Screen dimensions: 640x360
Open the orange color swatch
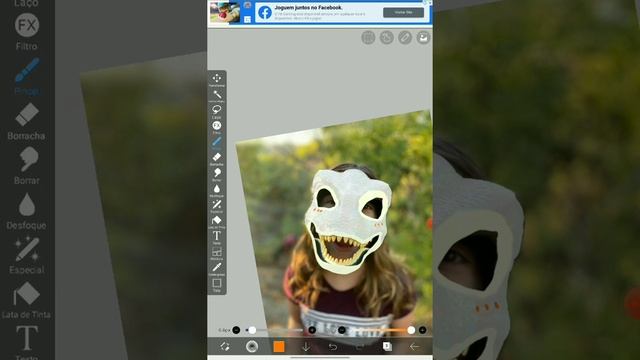click(x=279, y=347)
